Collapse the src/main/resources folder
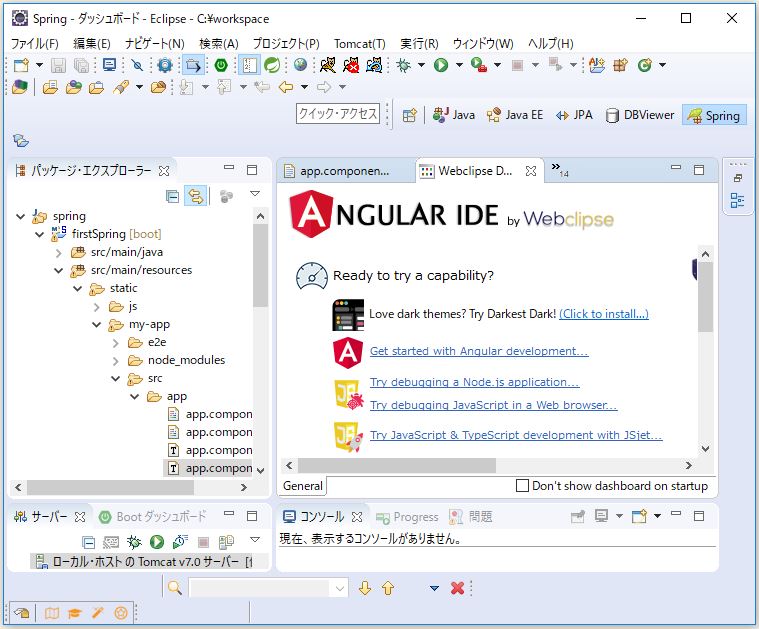759x629 pixels. coord(59,270)
